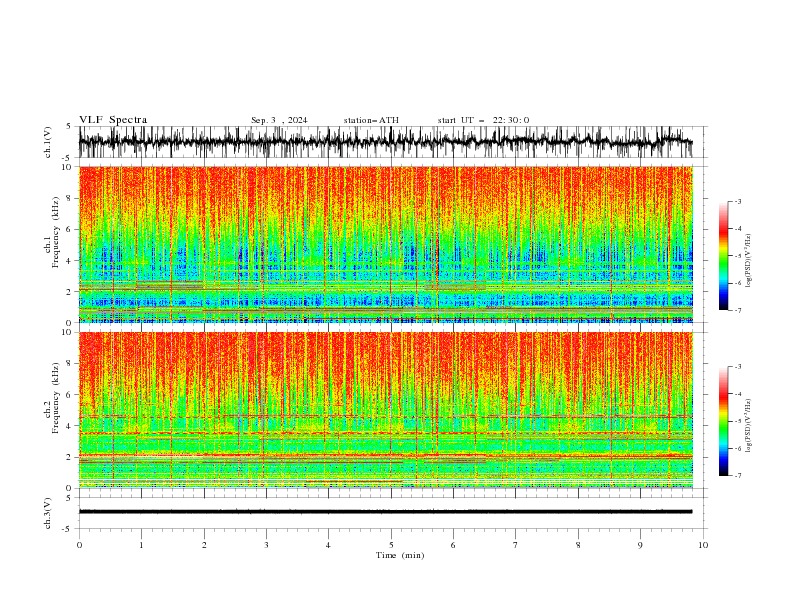Screen dimensions: 792x612
Task: Click the 'log(PSD)(V²/Hz)' label beside the ch.2 colorbar
Action: 749,426
